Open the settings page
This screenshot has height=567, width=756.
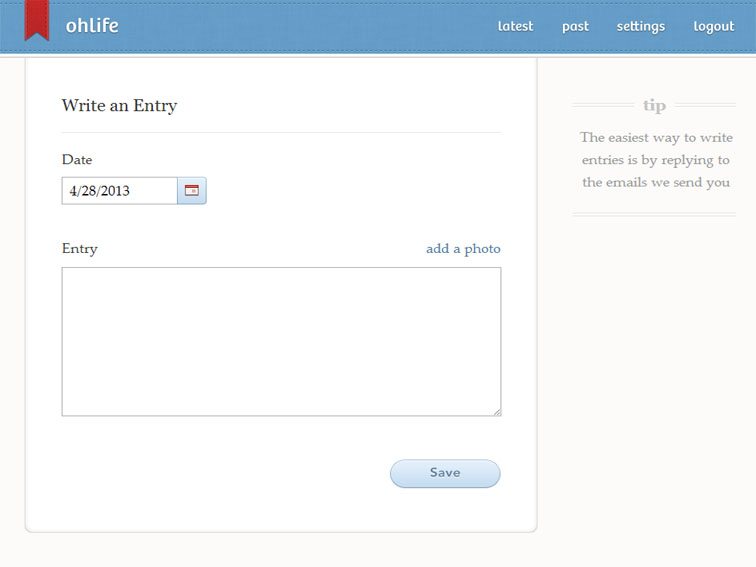[x=641, y=27]
